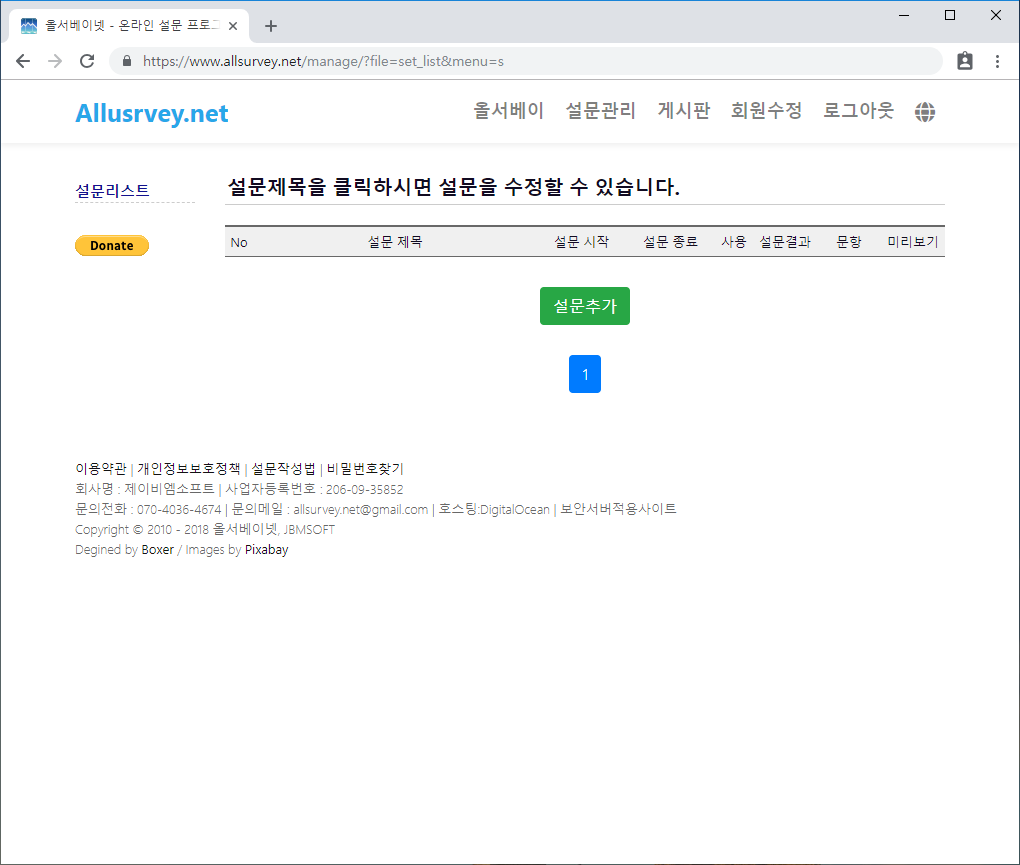Image resolution: width=1020 pixels, height=865 pixels.
Task: Click the globe language icon
Action: point(925,112)
